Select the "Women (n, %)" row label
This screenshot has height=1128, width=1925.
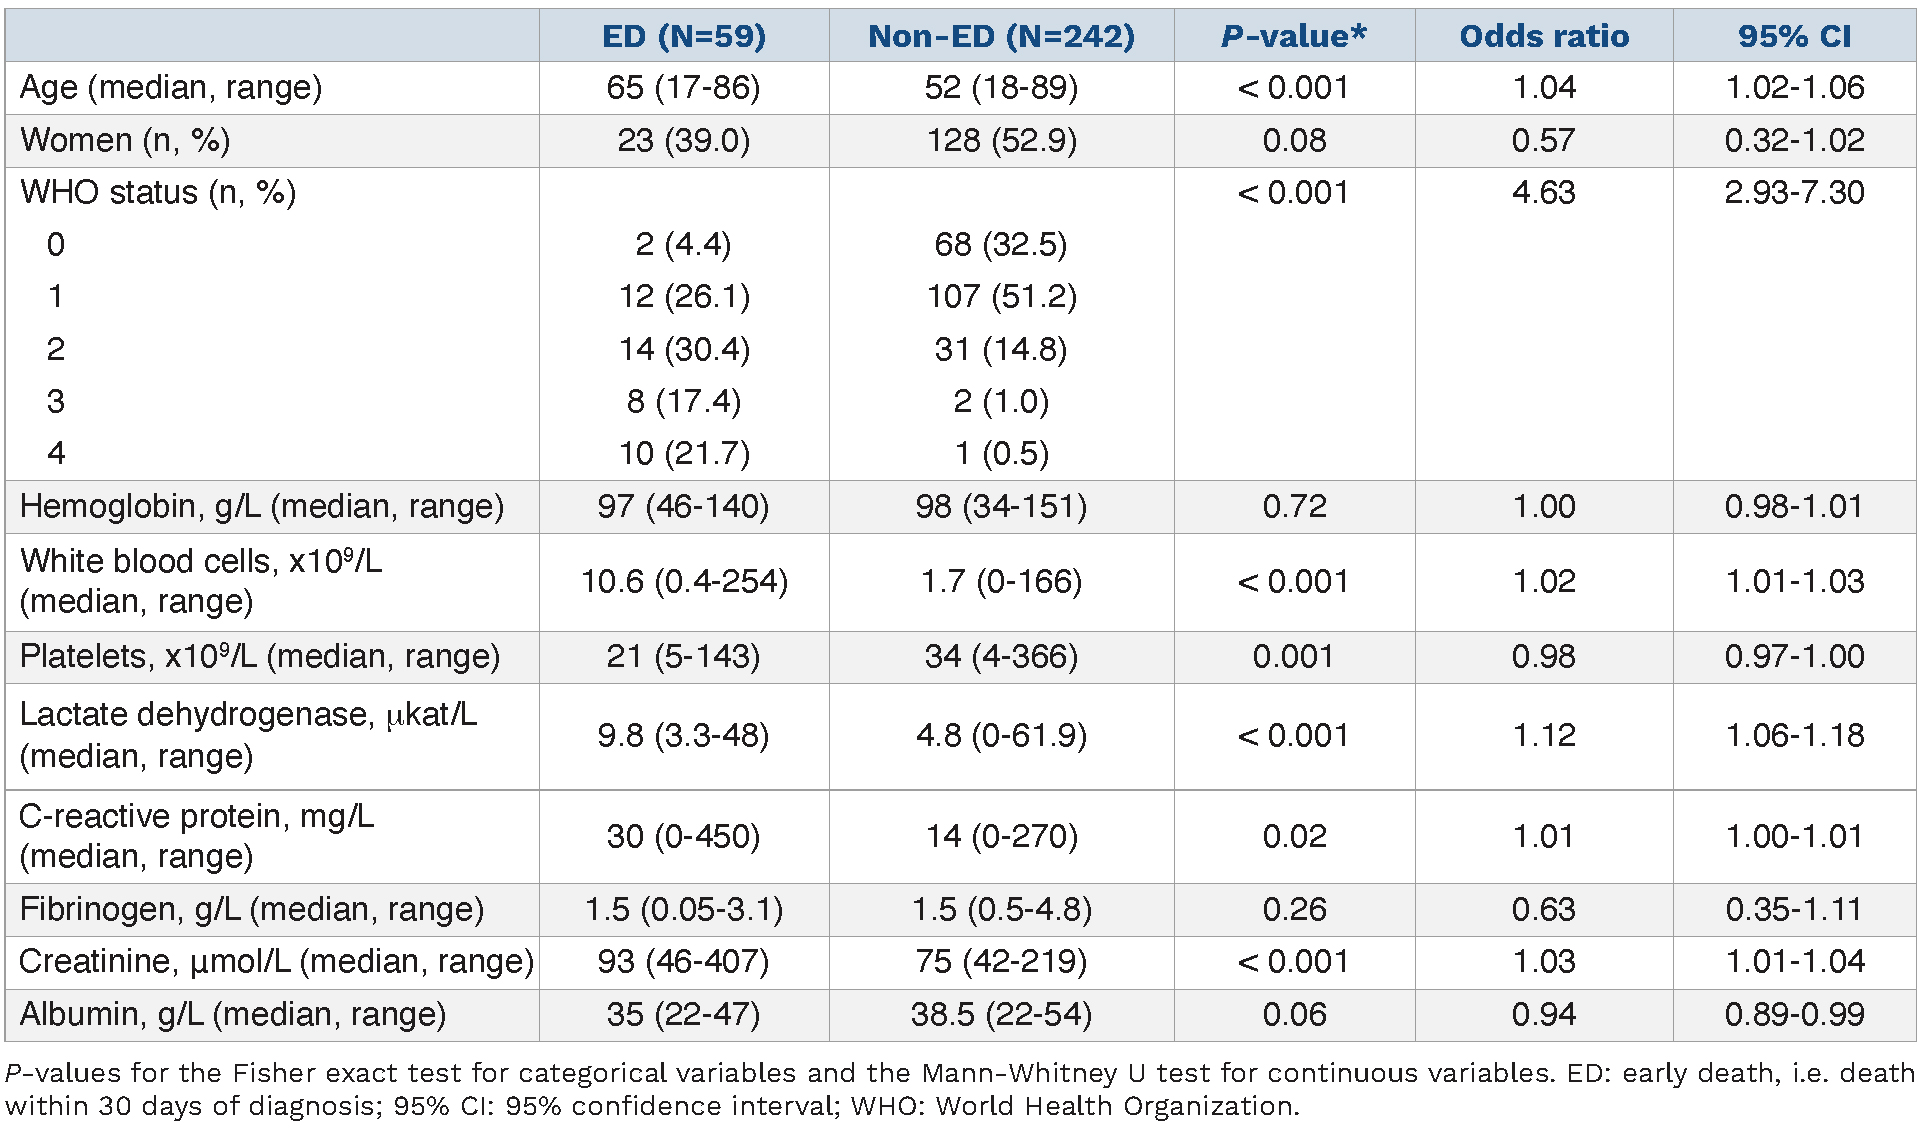[125, 140]
